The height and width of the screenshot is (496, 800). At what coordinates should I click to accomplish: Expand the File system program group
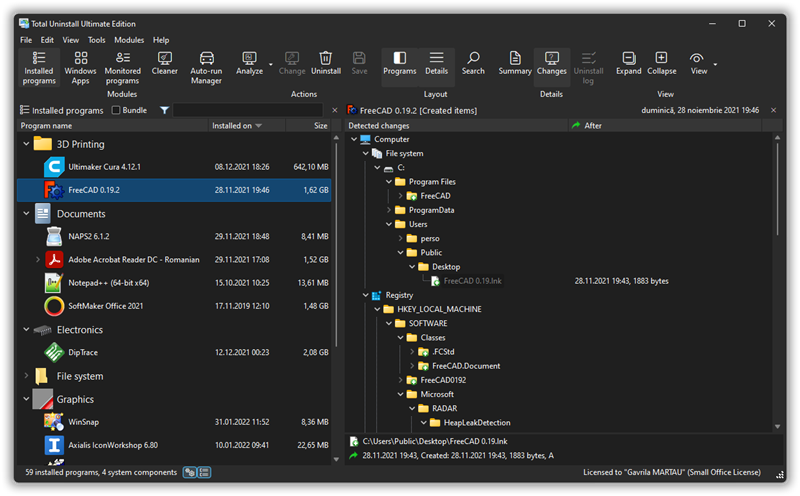point(26,376)
